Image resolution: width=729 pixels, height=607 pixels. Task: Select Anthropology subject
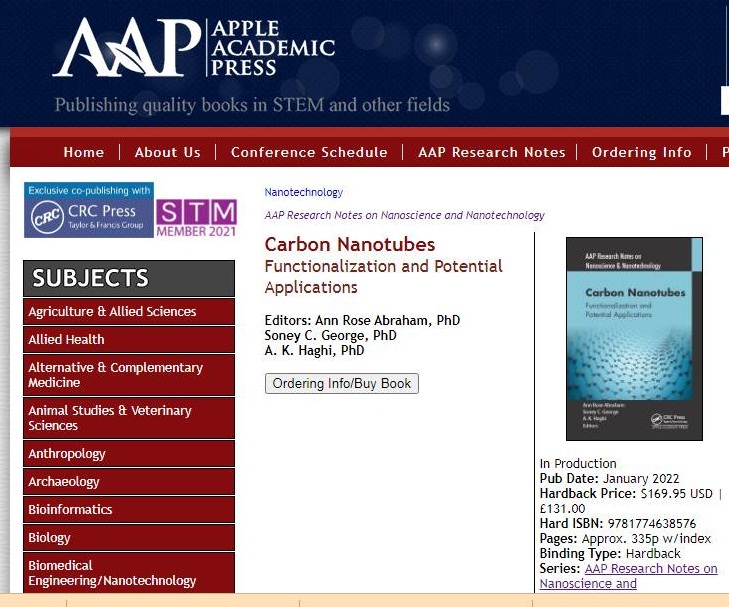(129, 454)
